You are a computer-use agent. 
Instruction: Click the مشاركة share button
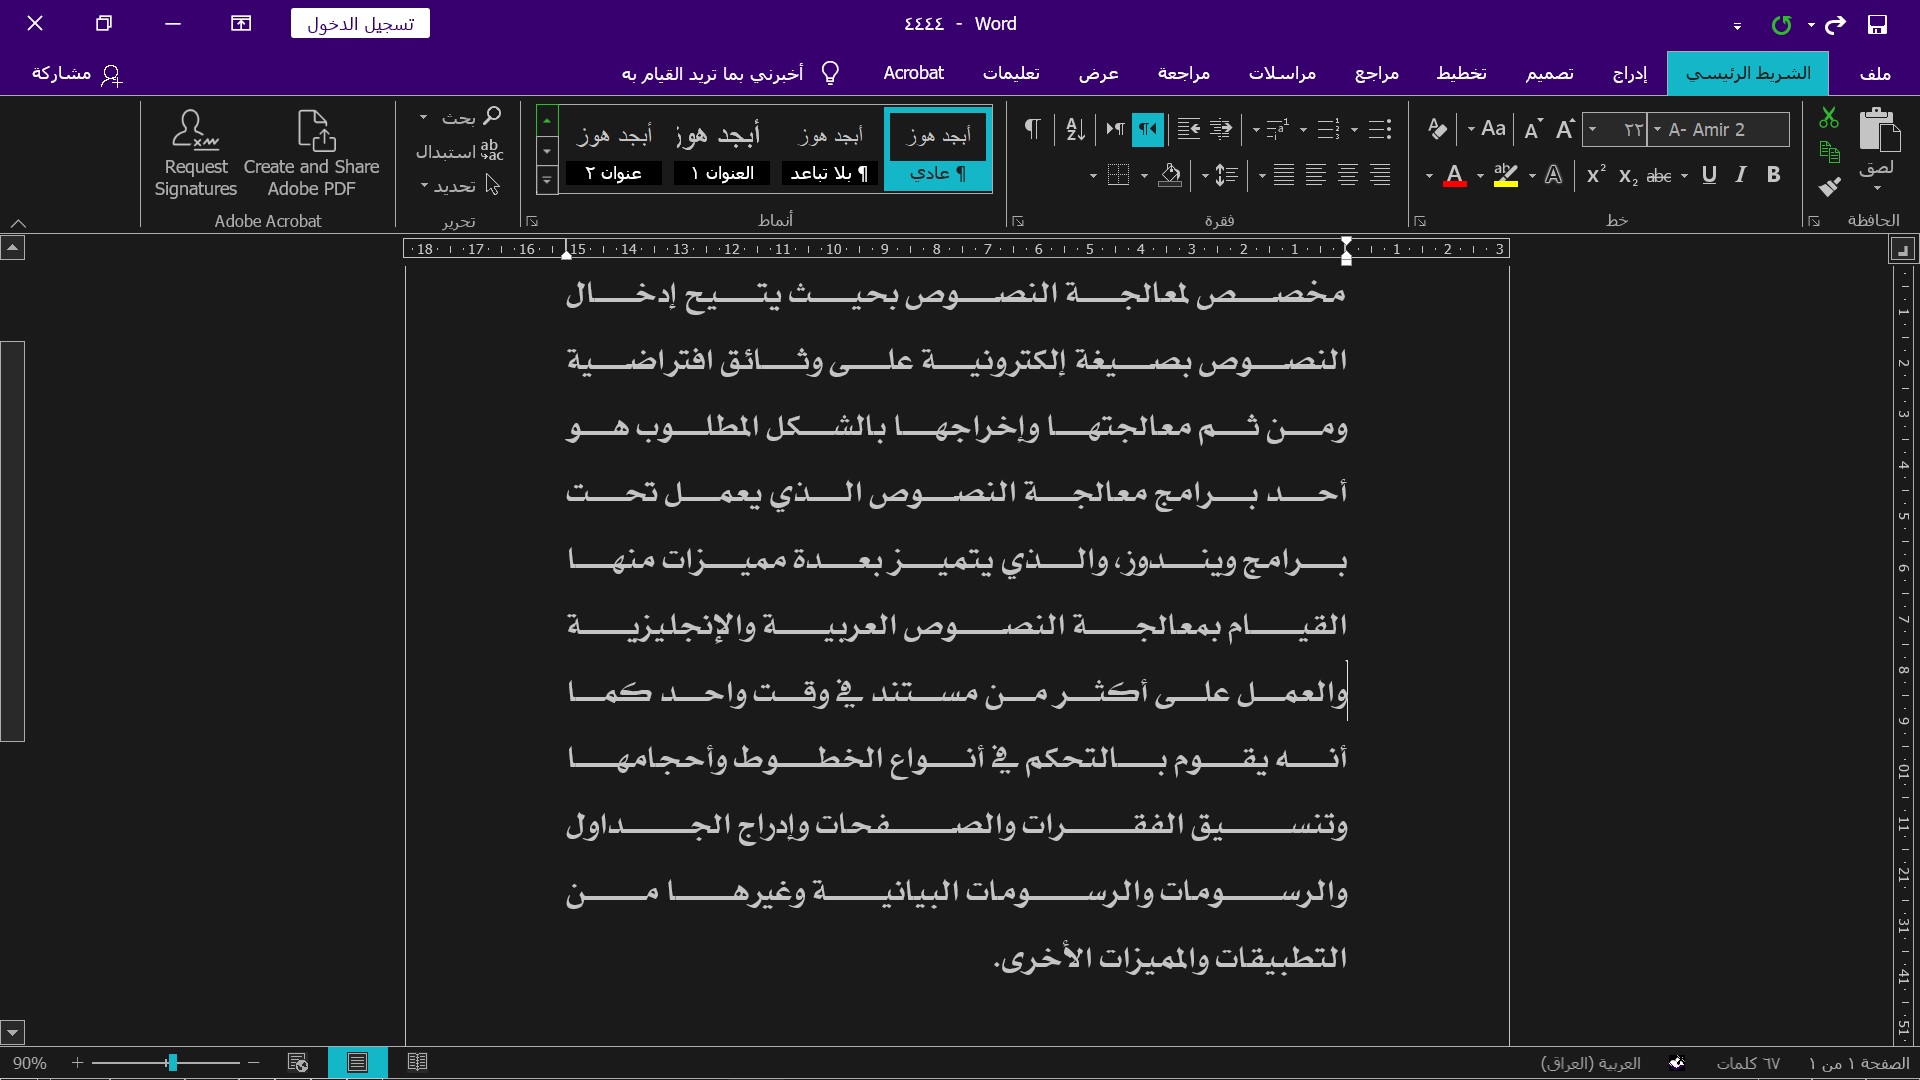point(76,74)
